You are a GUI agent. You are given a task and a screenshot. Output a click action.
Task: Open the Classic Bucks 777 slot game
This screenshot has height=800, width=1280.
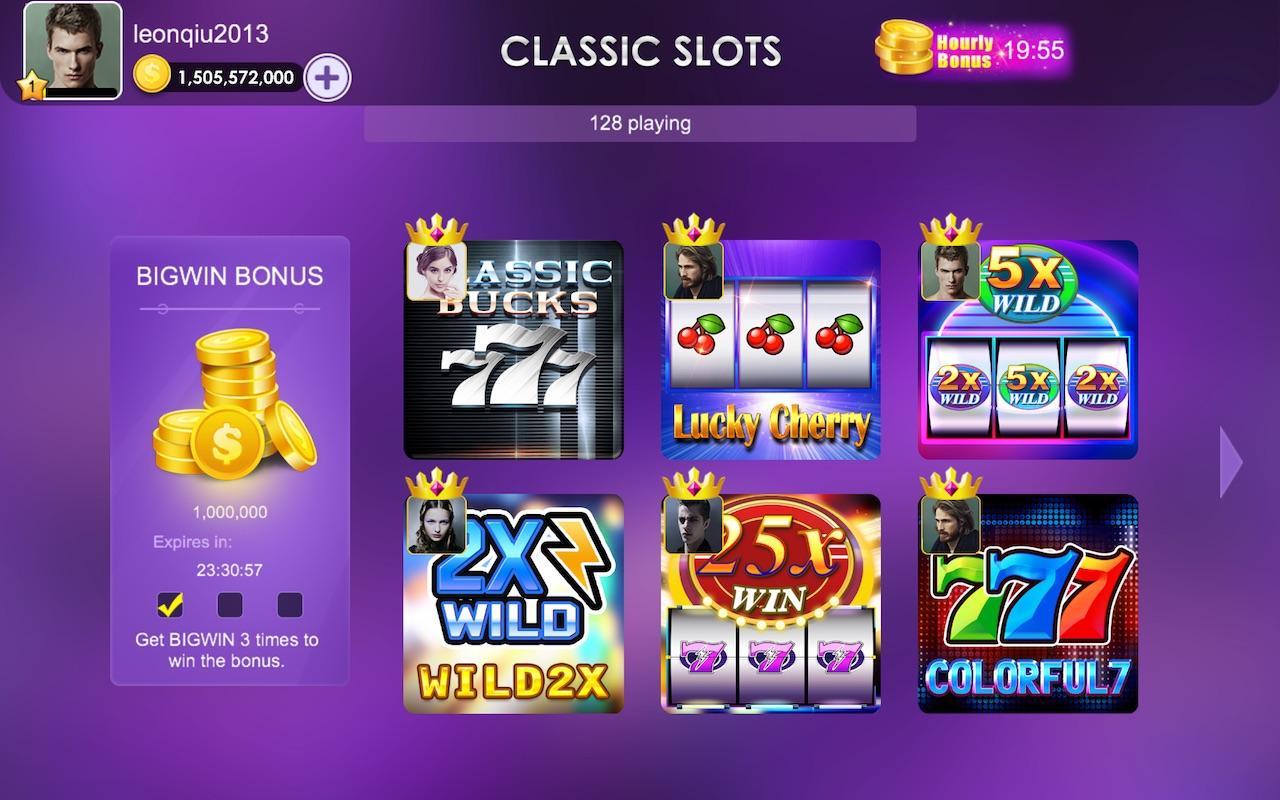point(513,350)
